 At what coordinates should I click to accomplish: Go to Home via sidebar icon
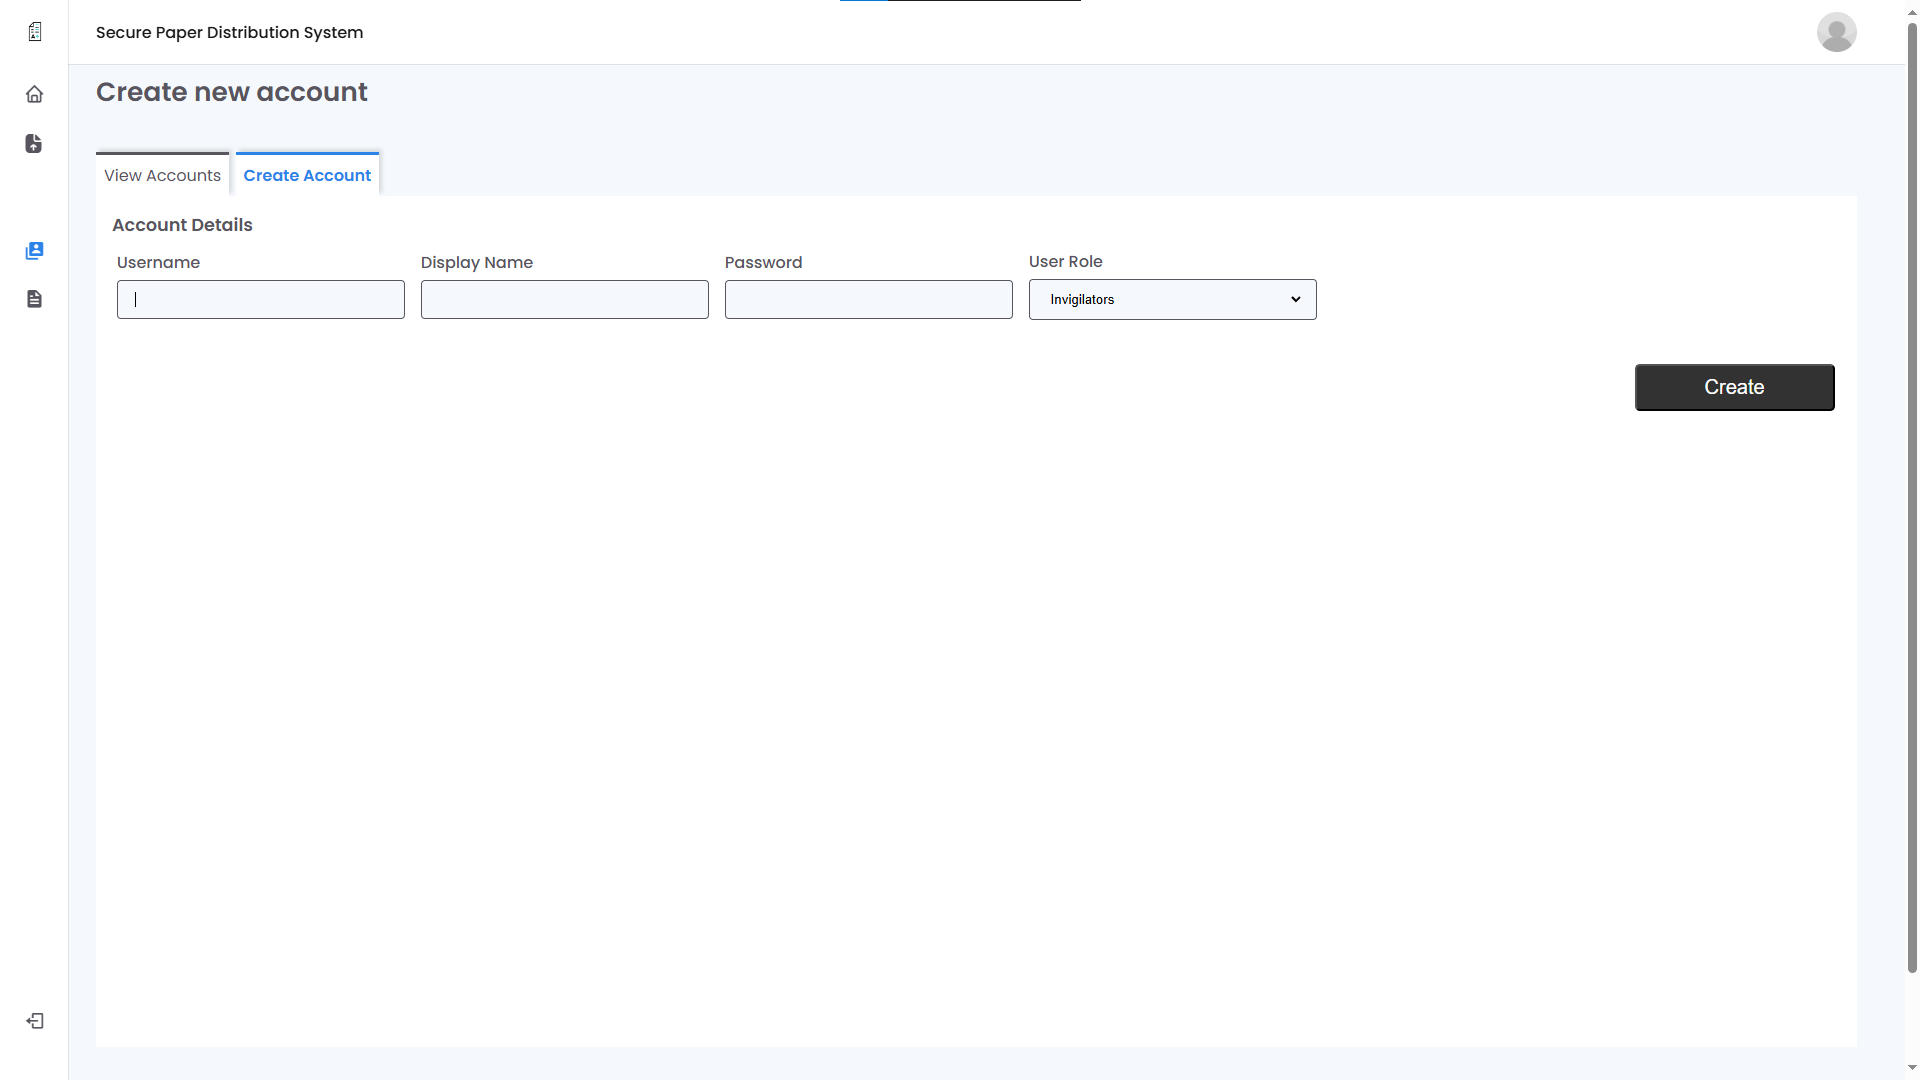click(x=34, y=94)
